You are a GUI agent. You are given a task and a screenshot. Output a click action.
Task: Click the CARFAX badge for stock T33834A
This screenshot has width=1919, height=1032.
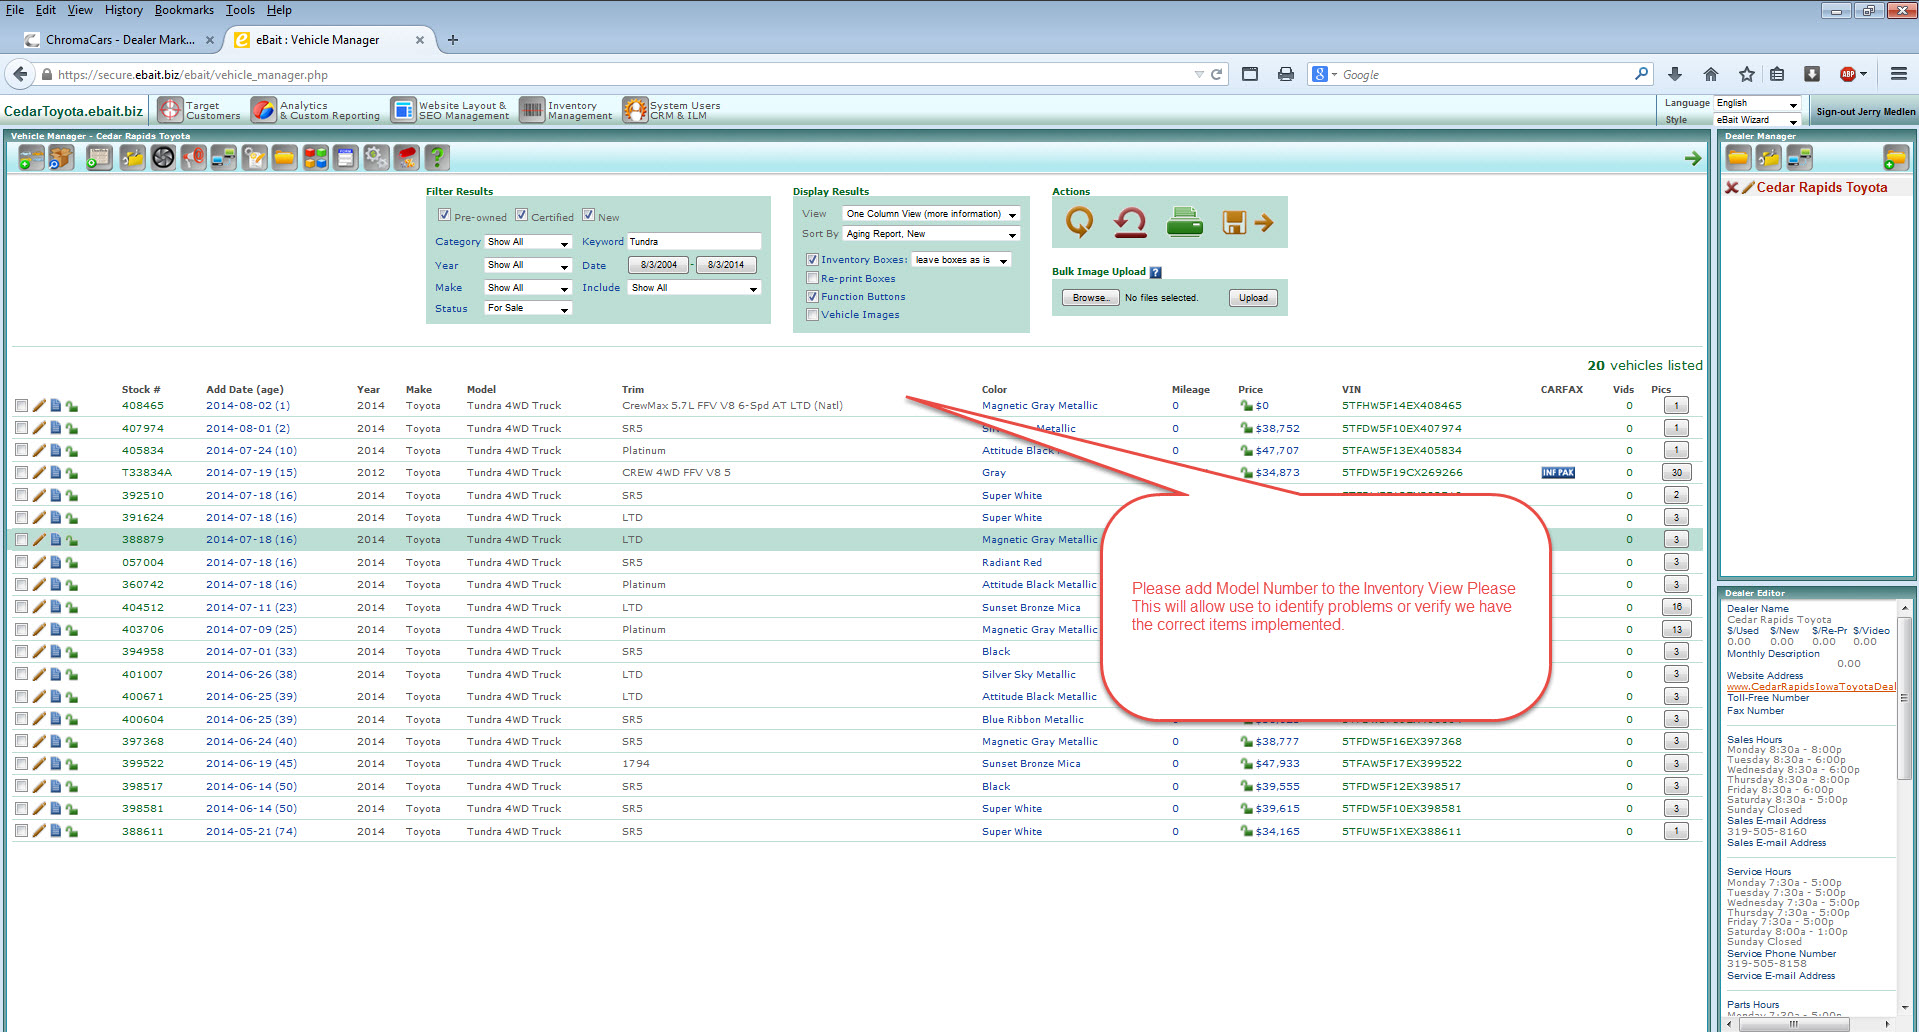pyautogui.click(x=1558, y=473)
